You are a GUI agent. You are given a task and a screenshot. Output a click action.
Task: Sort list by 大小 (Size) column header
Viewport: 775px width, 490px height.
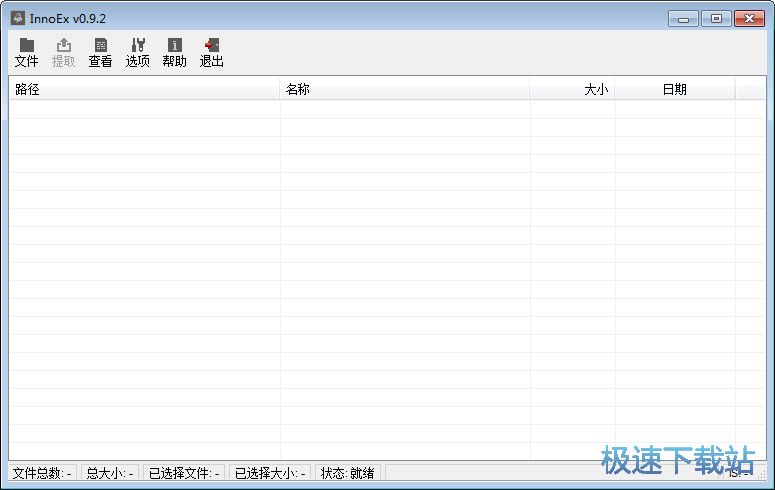tap(573, 89)
